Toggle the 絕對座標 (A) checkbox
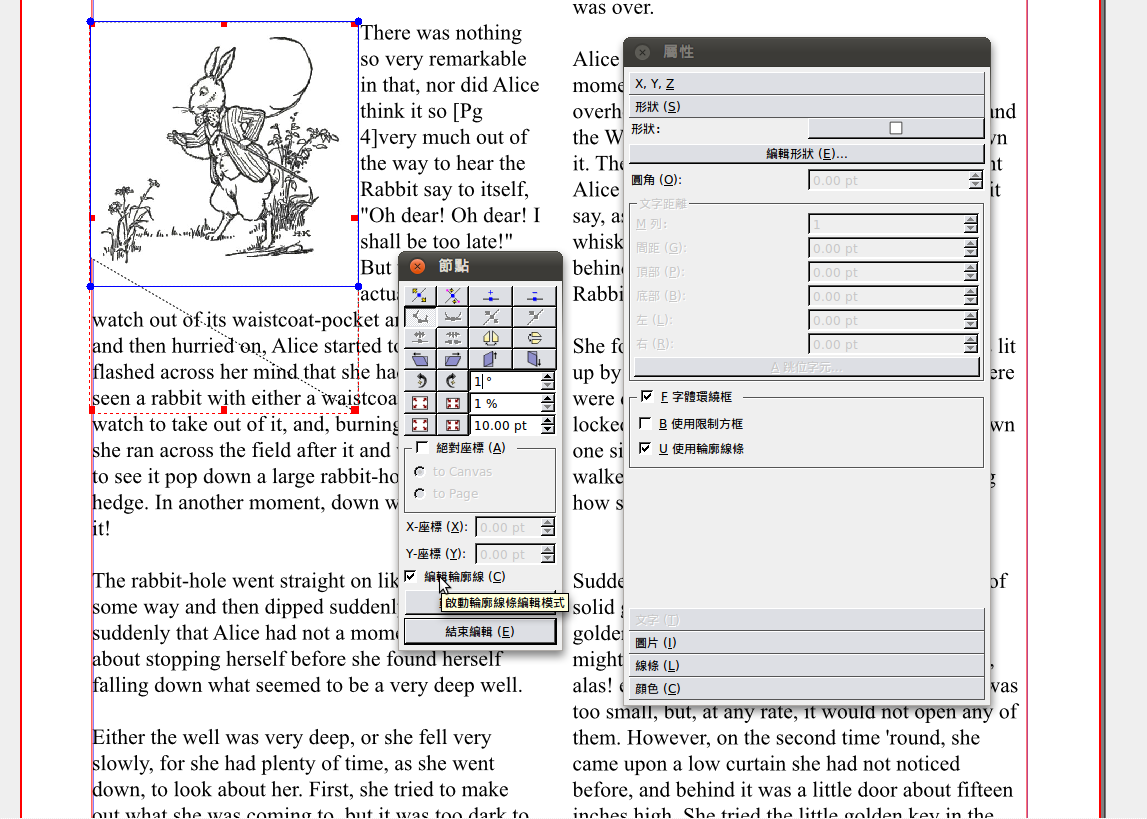 point(422,448)
